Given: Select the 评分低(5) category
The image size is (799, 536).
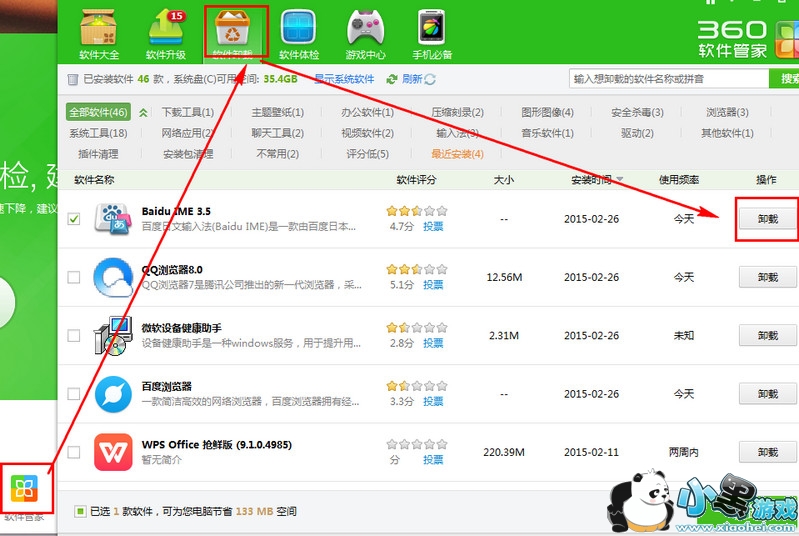Looking at the screenshot, I should click(x=367, y=154).
